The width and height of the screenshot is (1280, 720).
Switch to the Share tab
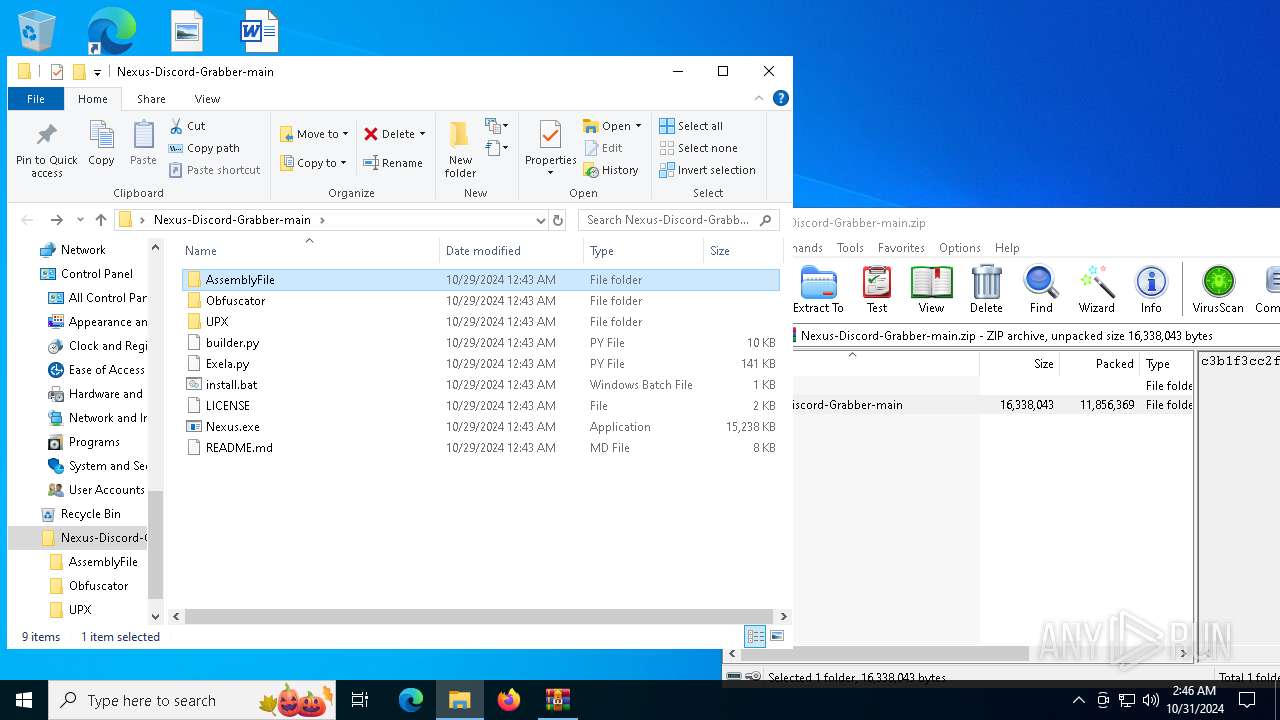pos(151,99)
